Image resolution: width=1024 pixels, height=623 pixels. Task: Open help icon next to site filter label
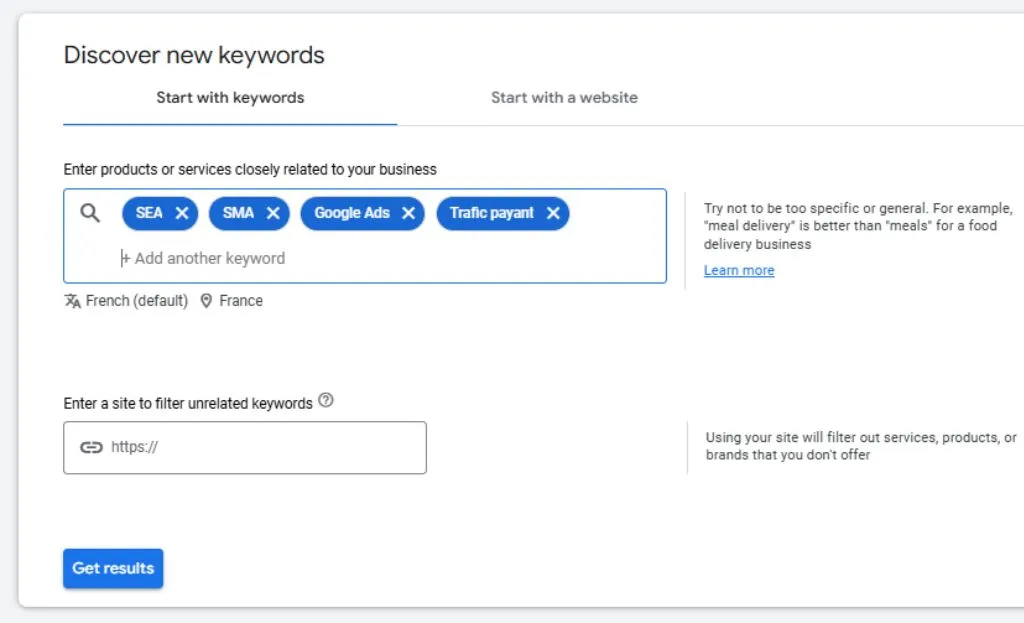[326, 400]
